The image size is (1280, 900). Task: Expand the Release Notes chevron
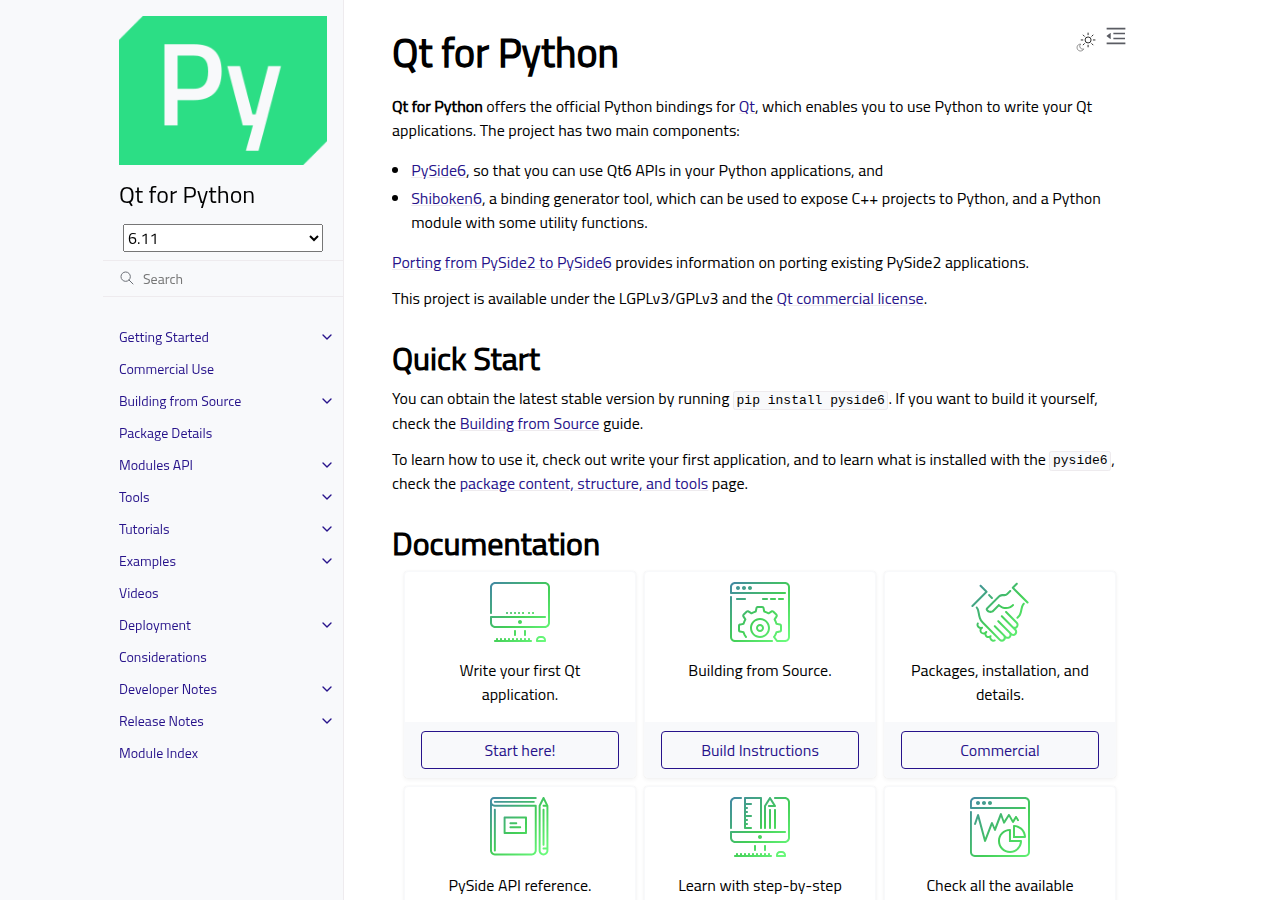pos(327,721)
